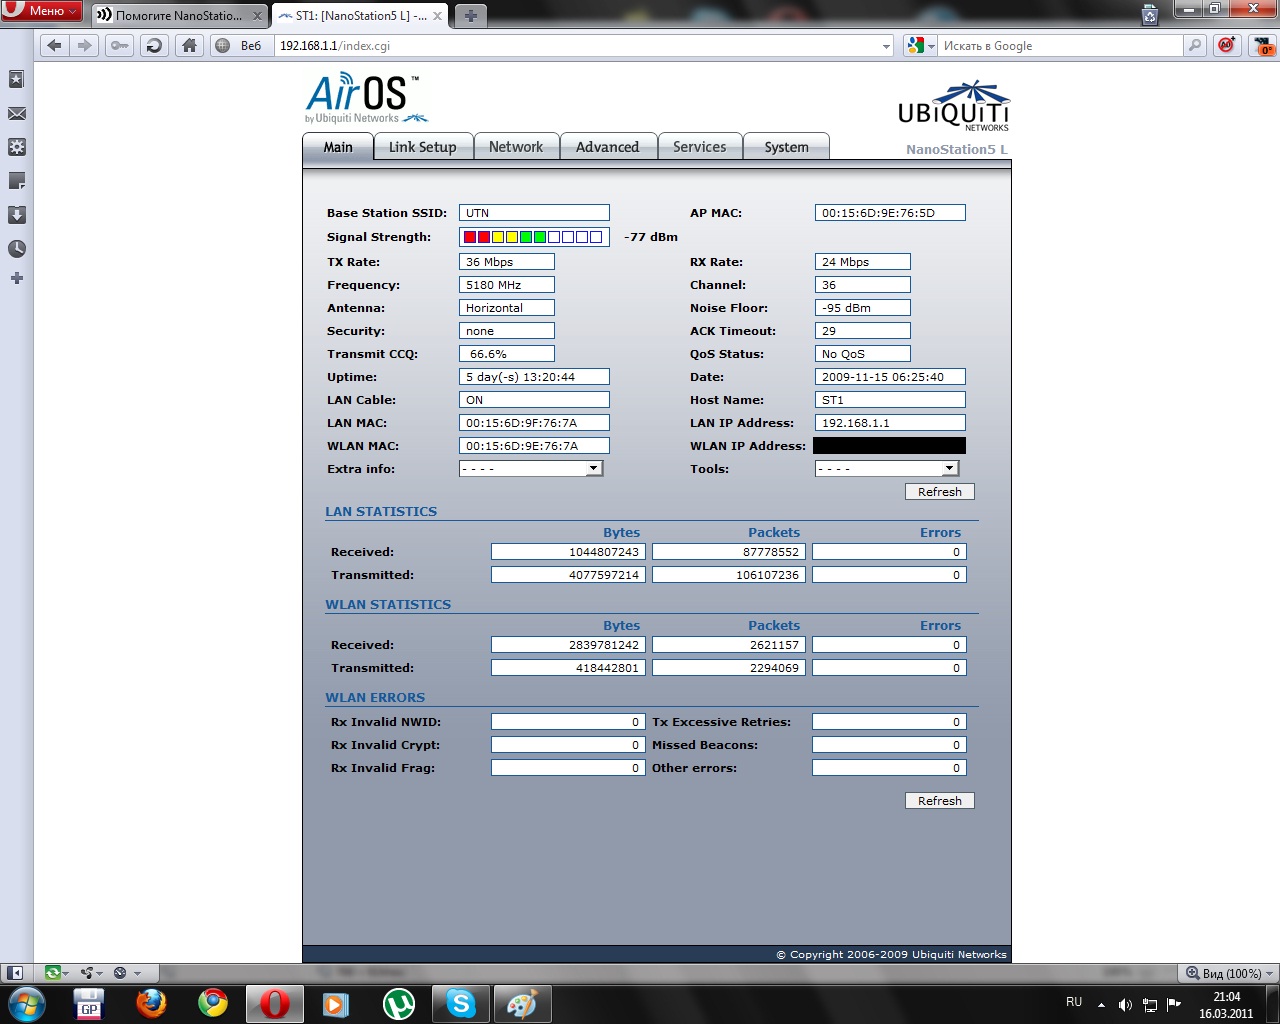Viewport: 1280px width, 1024px height.
Task: Open the Network tab
Action: [516, 147]
